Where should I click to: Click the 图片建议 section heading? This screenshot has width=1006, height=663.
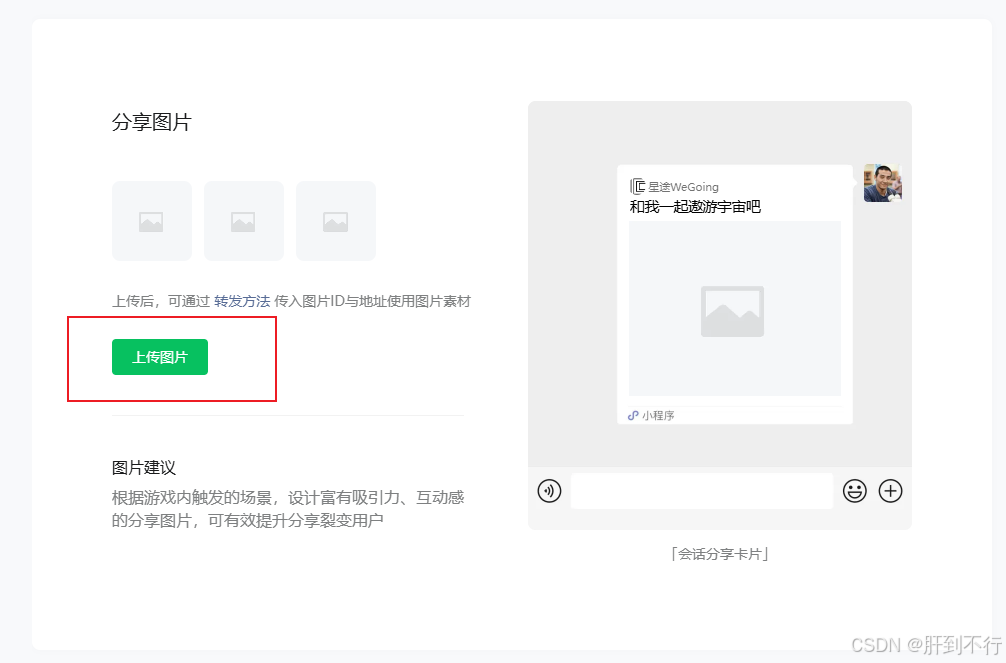(140, 467)
